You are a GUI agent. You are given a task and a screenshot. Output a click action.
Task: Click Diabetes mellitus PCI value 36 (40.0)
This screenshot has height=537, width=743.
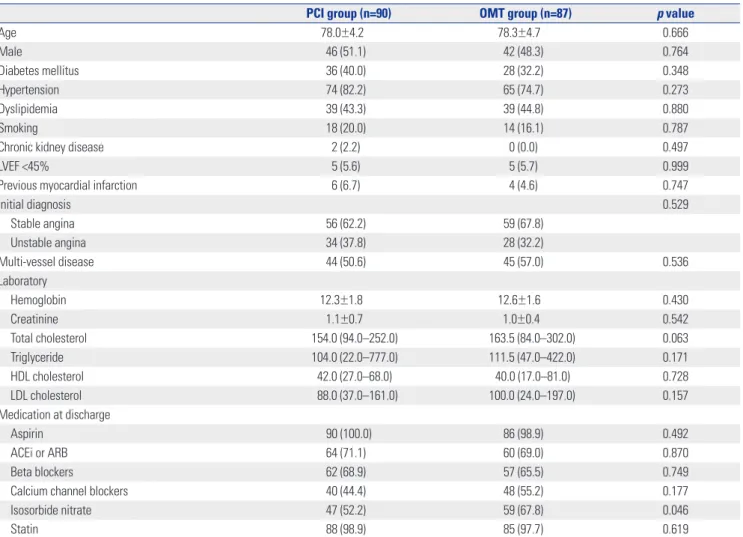pos(345,71)
